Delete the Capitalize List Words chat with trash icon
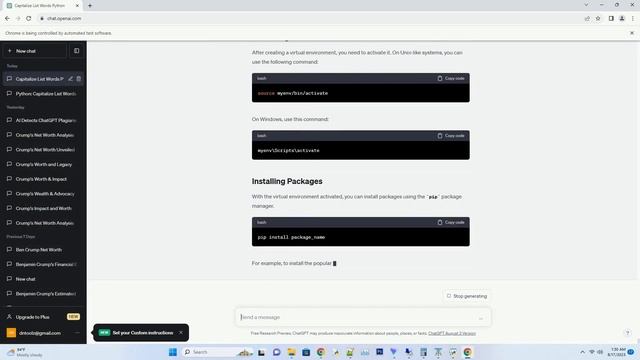640x360 pixels. pos(79,79)
